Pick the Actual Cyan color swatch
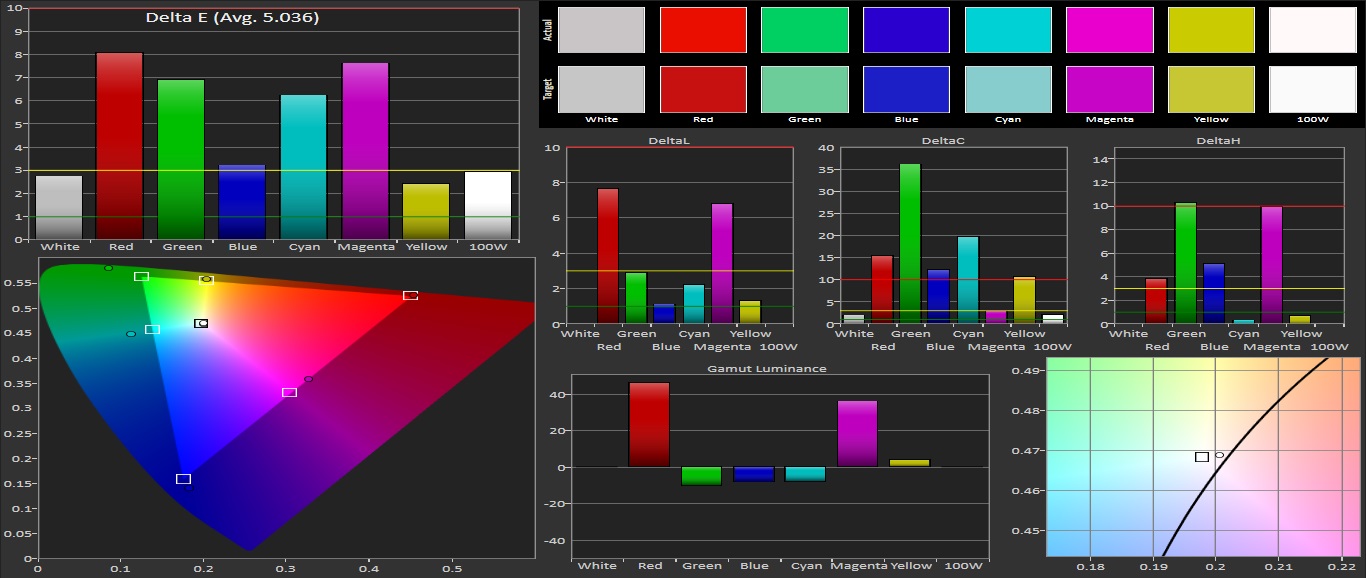The image size is (1366, 578). [1008, 30]
